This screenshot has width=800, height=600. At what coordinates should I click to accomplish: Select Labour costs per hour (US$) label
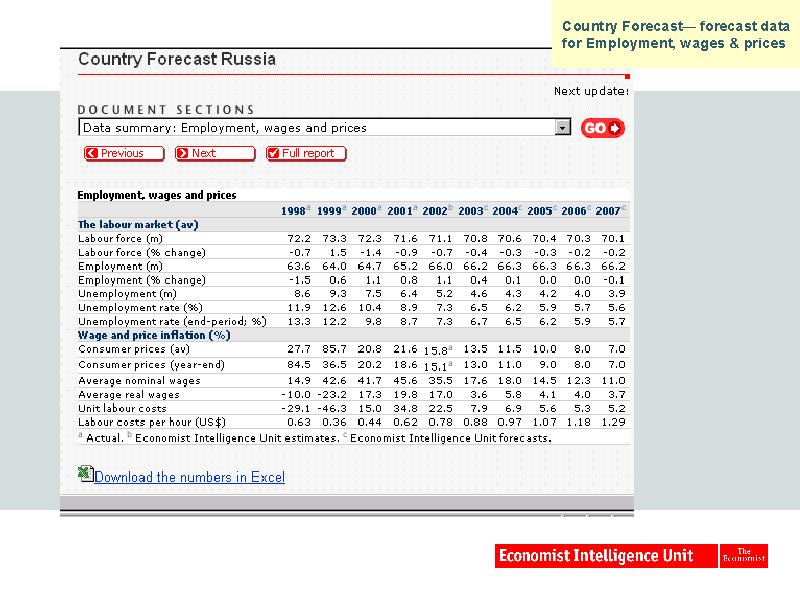click(152, 422)
